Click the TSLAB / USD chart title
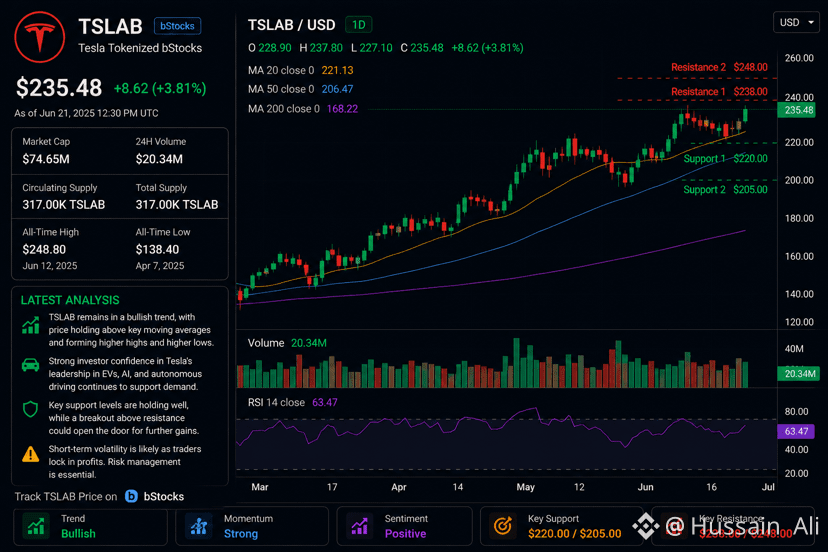 291,25
